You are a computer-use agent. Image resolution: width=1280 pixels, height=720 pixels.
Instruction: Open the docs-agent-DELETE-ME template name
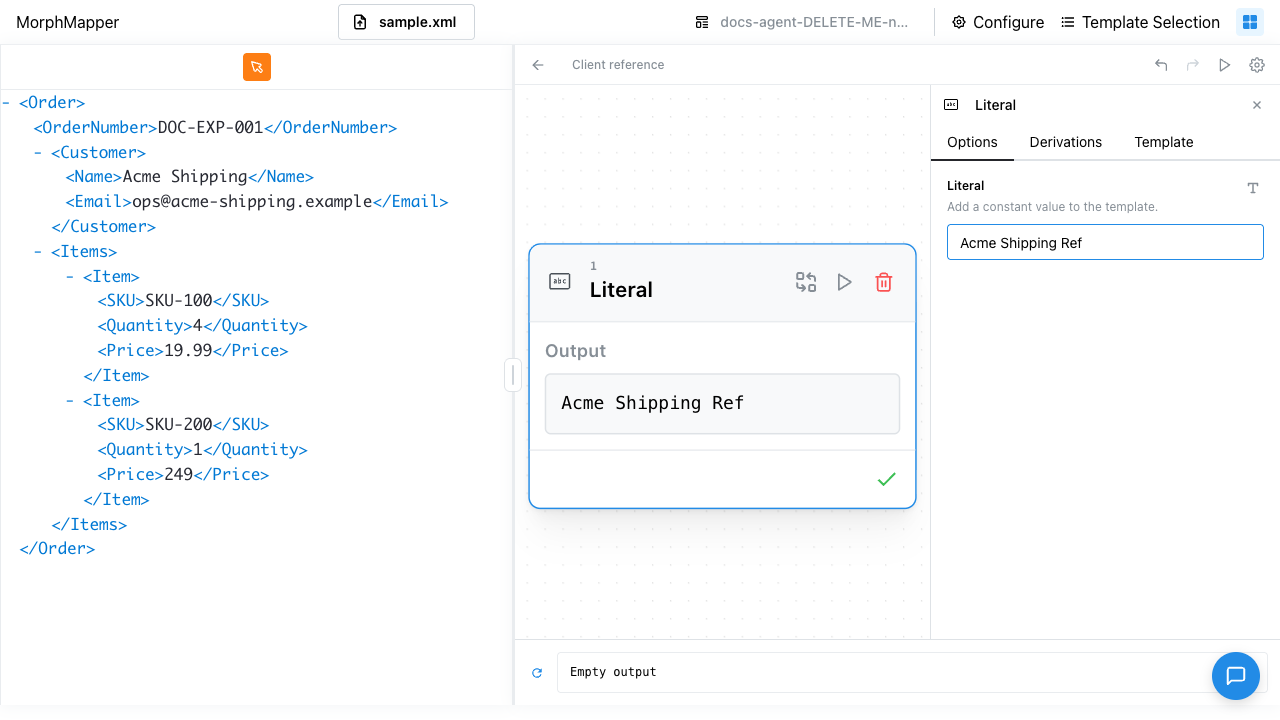click(802, 22)
